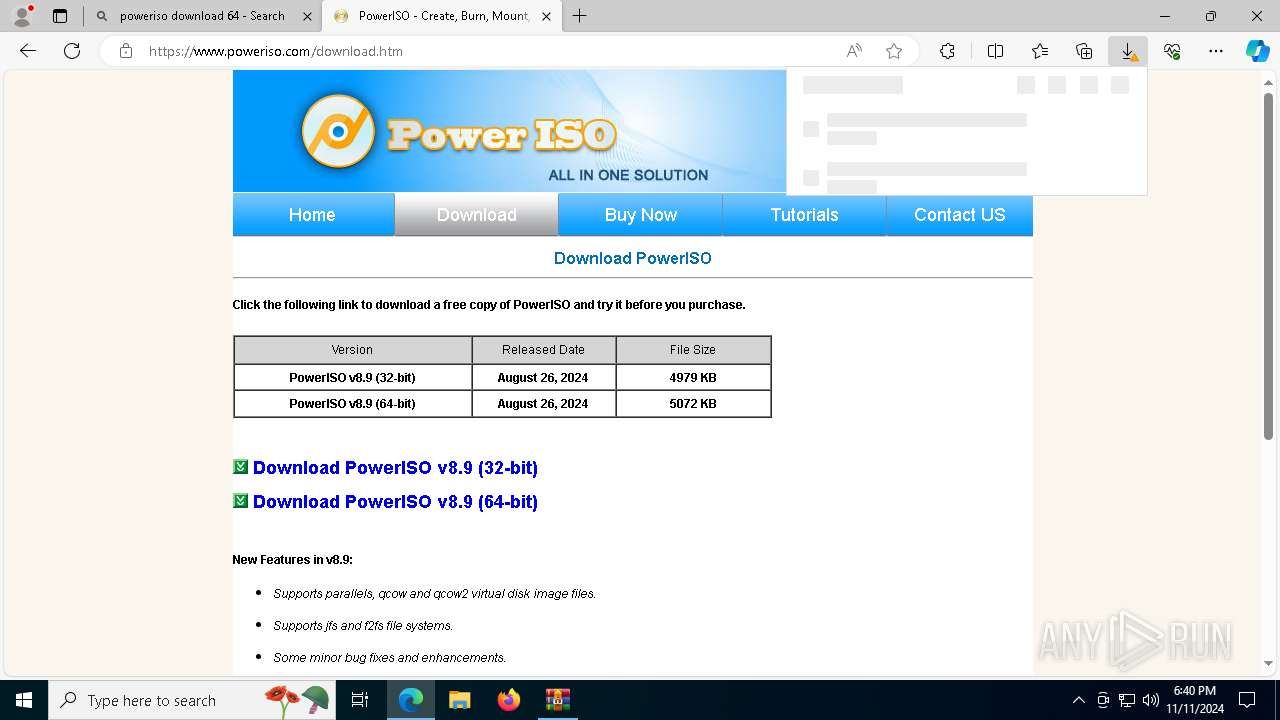The image size is (1280, 720).
Task: Open Microsoft Edge from the taskbar
Action: click(411, 700)
